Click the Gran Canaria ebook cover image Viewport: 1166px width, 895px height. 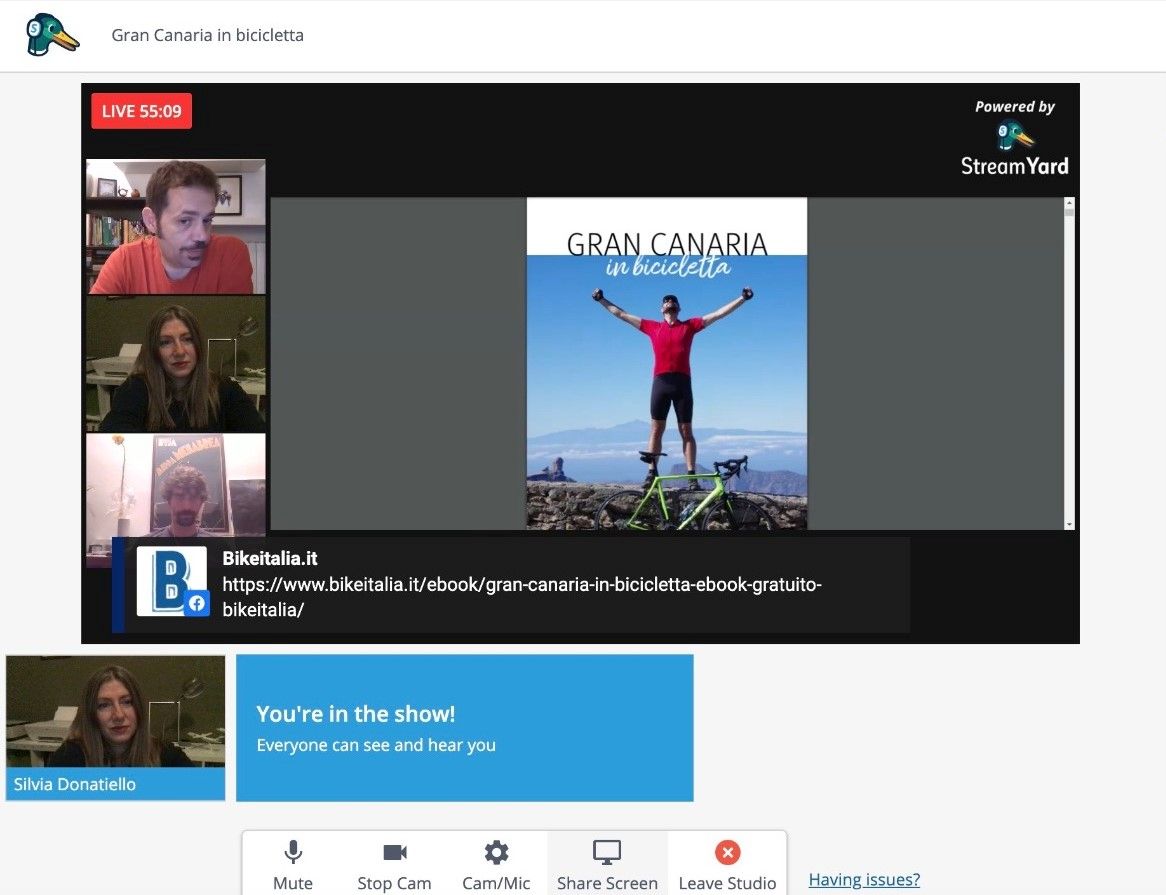point(666,364)
